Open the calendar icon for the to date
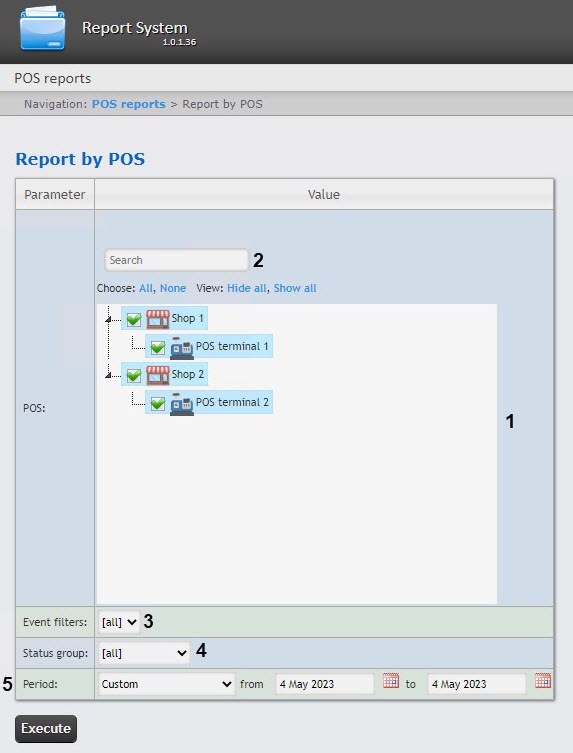Image resolution: width=573 pixels, height=753 pixels. [543, 681]
